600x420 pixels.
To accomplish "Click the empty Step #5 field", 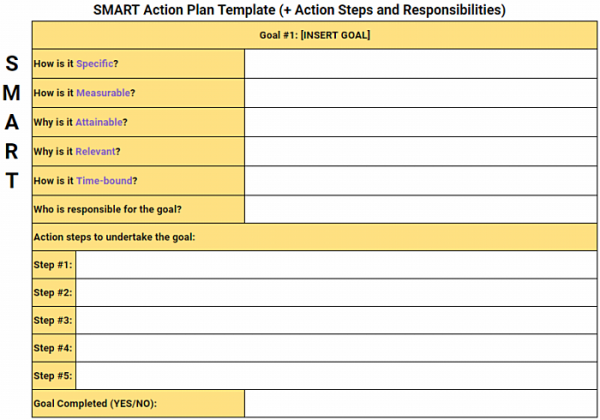I will tap(336, 376).
